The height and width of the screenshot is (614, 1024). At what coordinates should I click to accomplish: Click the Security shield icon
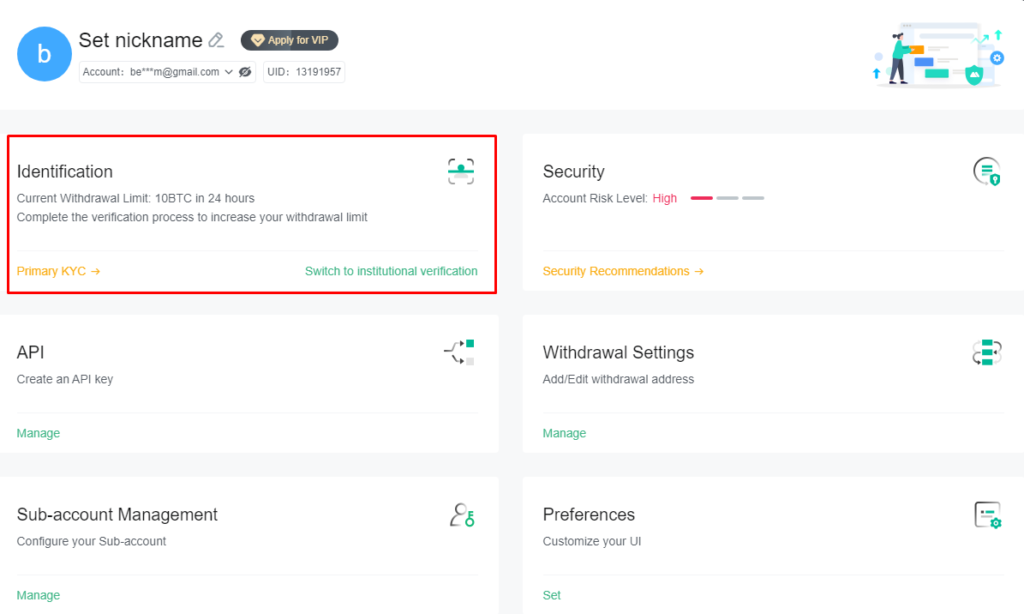[988, 170]
